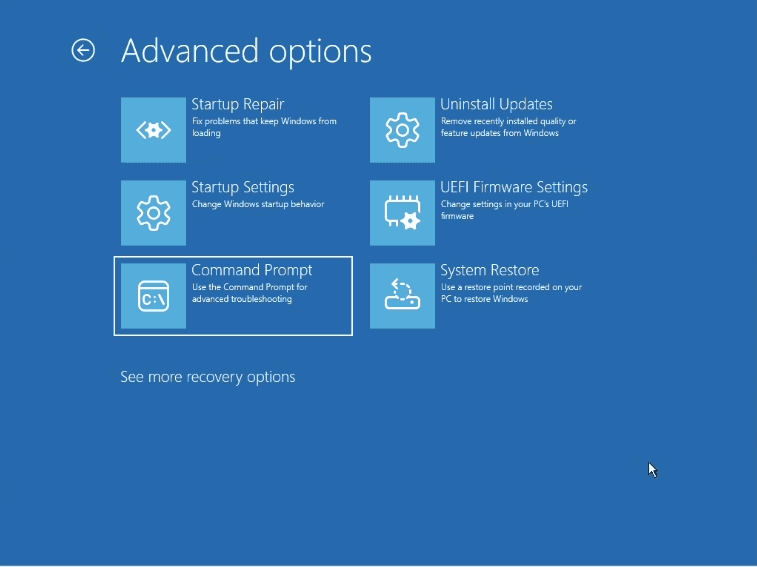Click 'Change Windows startup behavior' description
The image size is (757, 567).
pyautogui.click(x=258, y=204)
